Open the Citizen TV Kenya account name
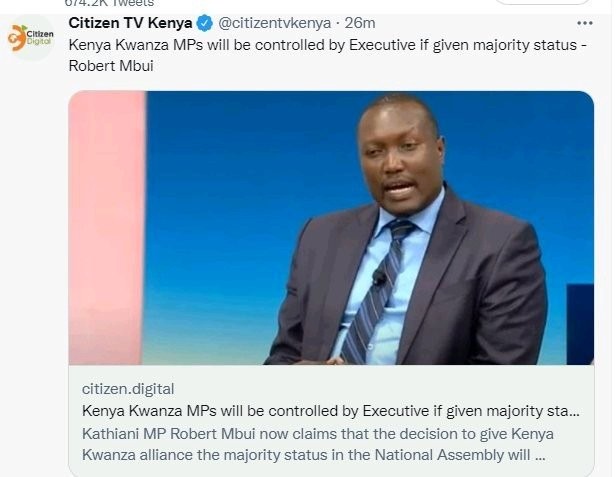The width and height of the screenshot is (616, 477). [x=130, y=23]
